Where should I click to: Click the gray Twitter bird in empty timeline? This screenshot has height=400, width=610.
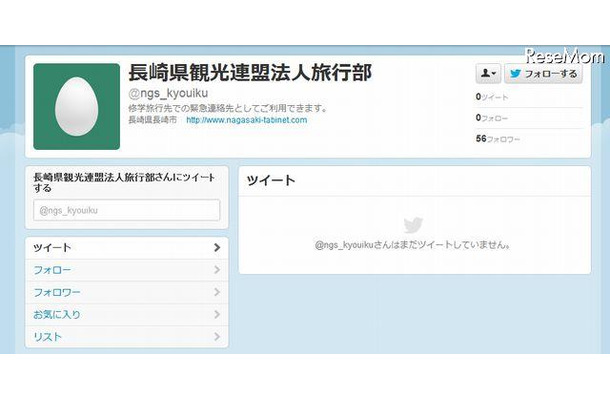coord(413,225)
